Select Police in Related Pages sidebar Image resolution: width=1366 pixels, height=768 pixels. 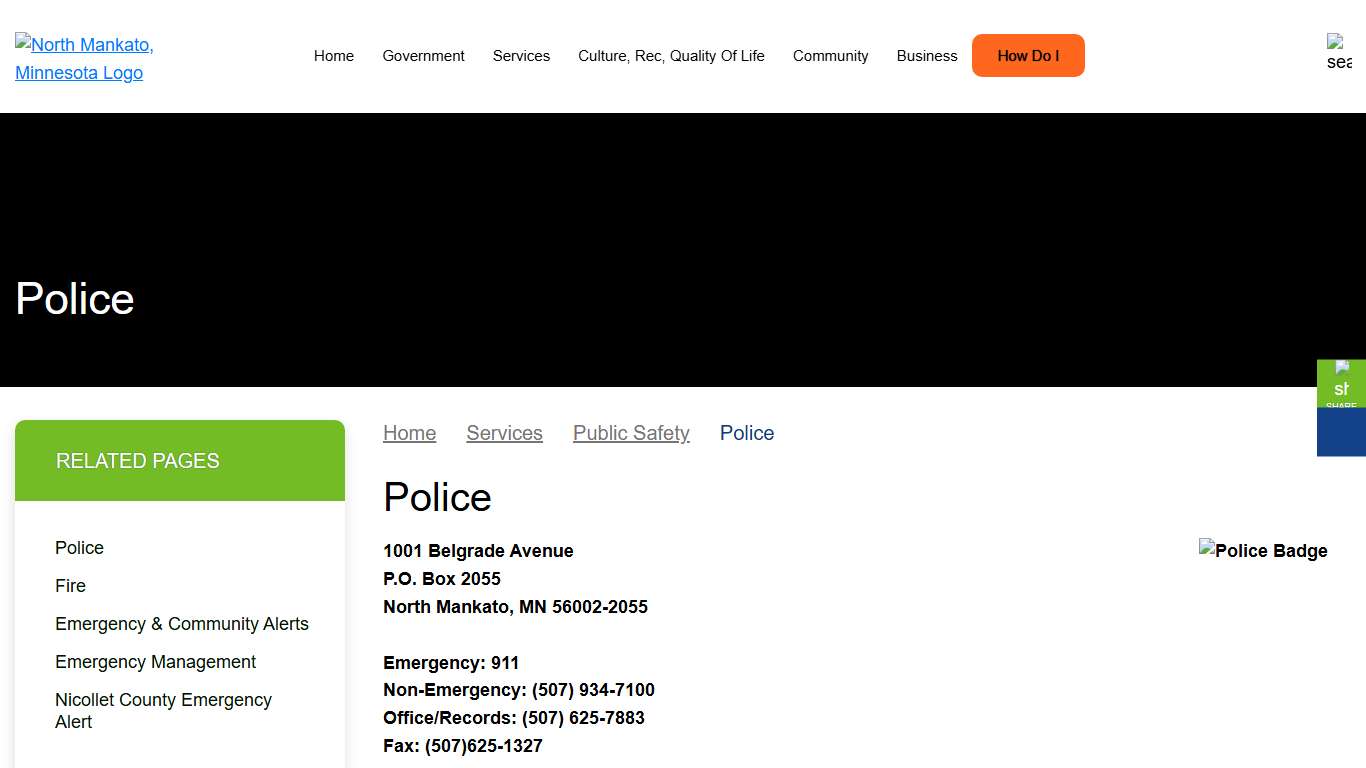pyautogui.click(x=80, y=548)
